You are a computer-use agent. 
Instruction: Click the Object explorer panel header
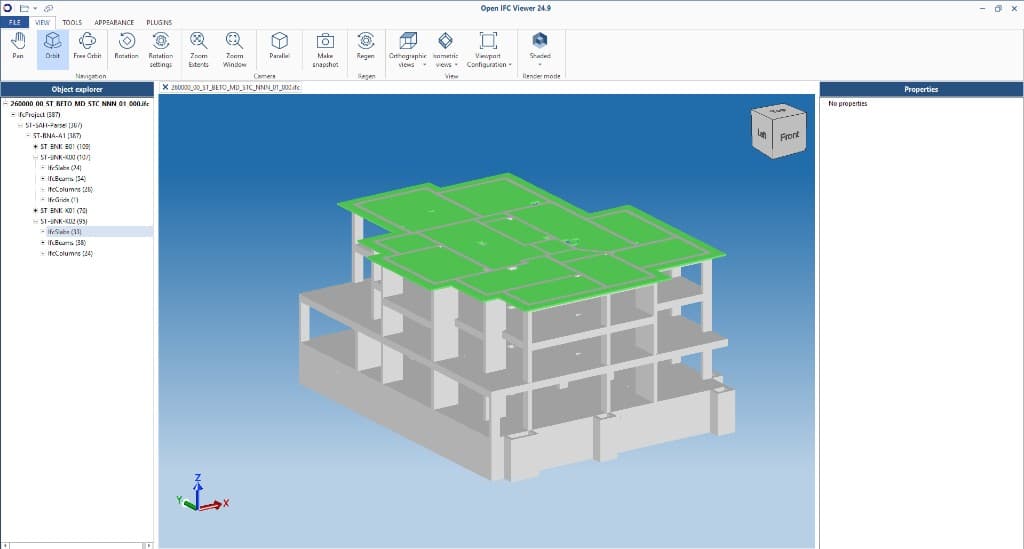tap(77, 89)
